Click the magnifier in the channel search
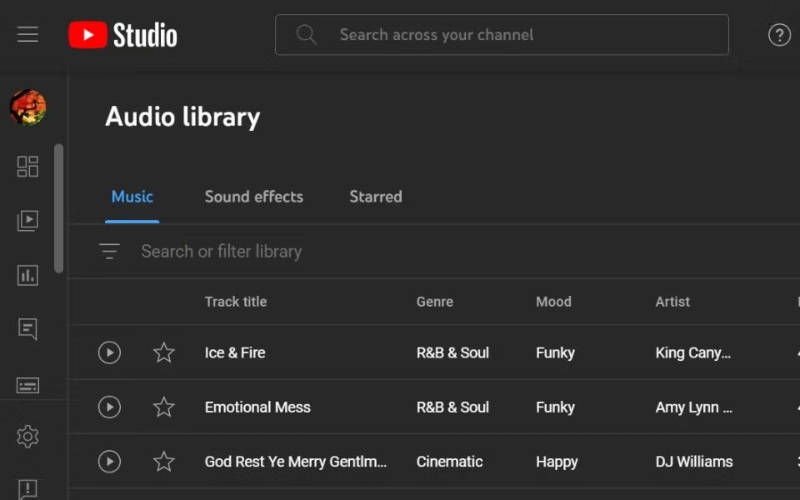The height and width of the screenshot is (500, 800). tap(306, 35)
